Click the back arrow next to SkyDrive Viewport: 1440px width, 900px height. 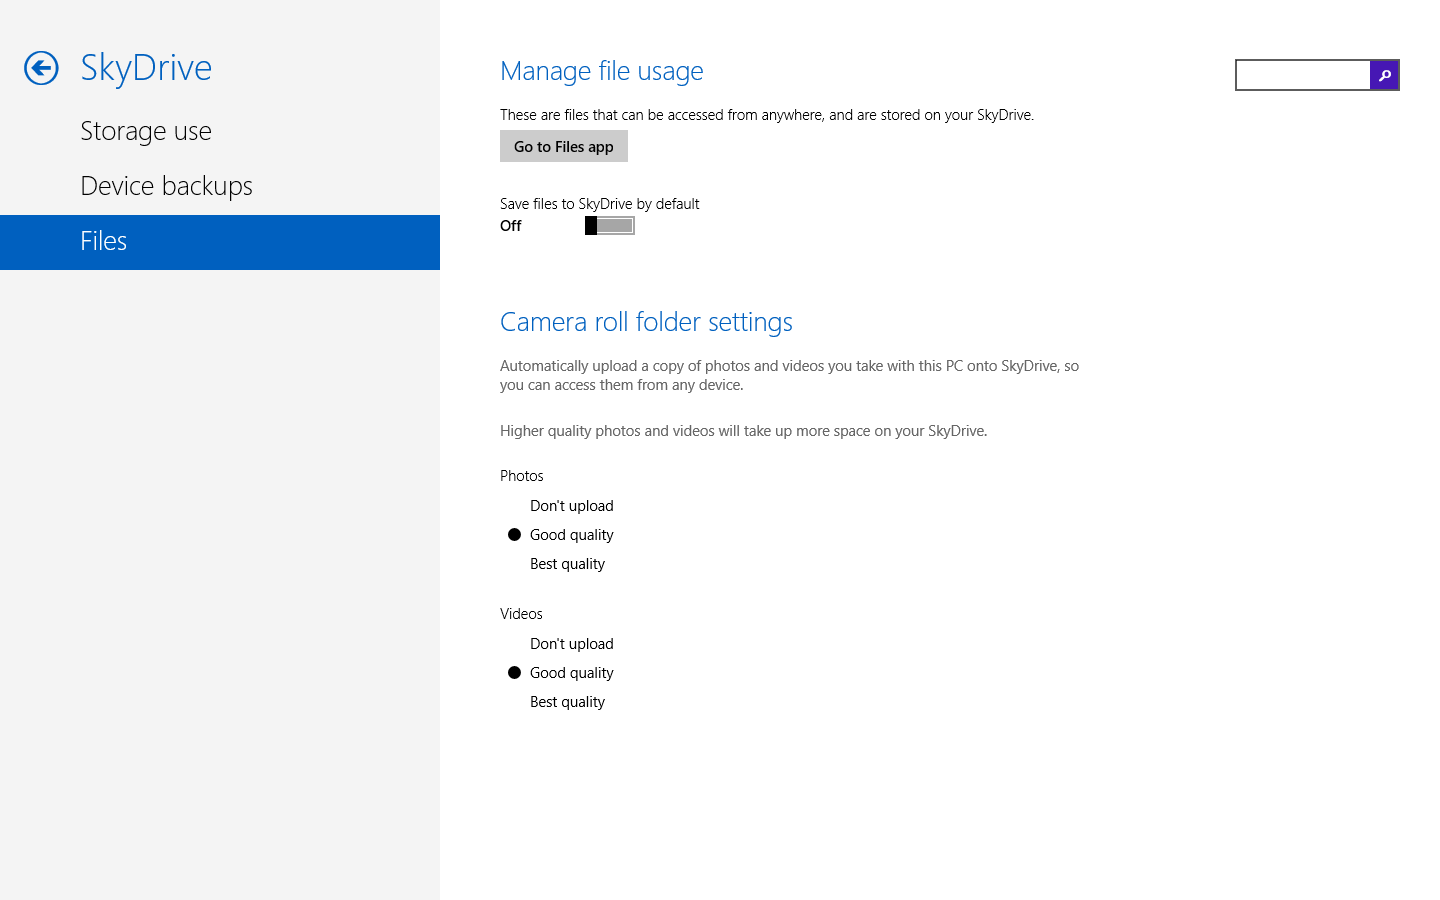pos(41,68)
